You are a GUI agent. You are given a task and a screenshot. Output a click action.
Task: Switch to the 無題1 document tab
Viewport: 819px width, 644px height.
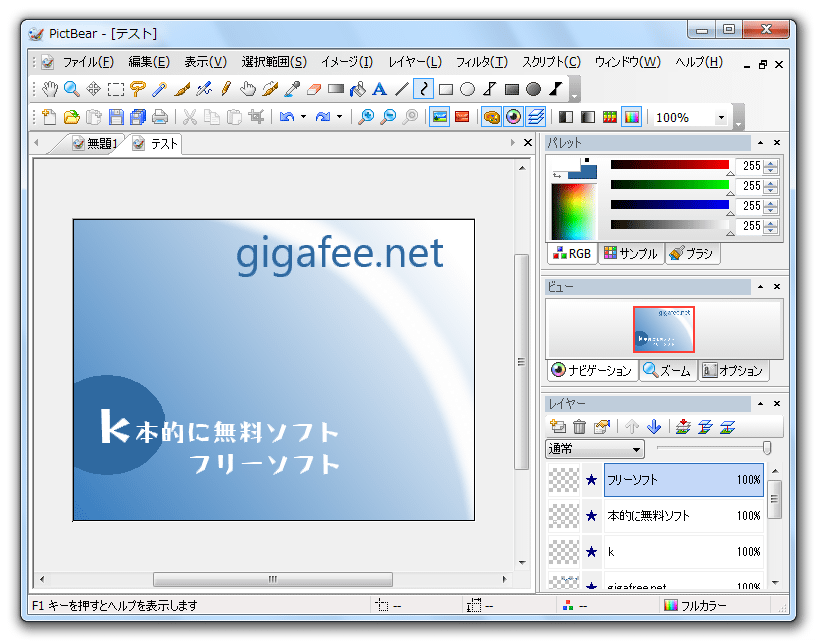(x=95, y=144)
